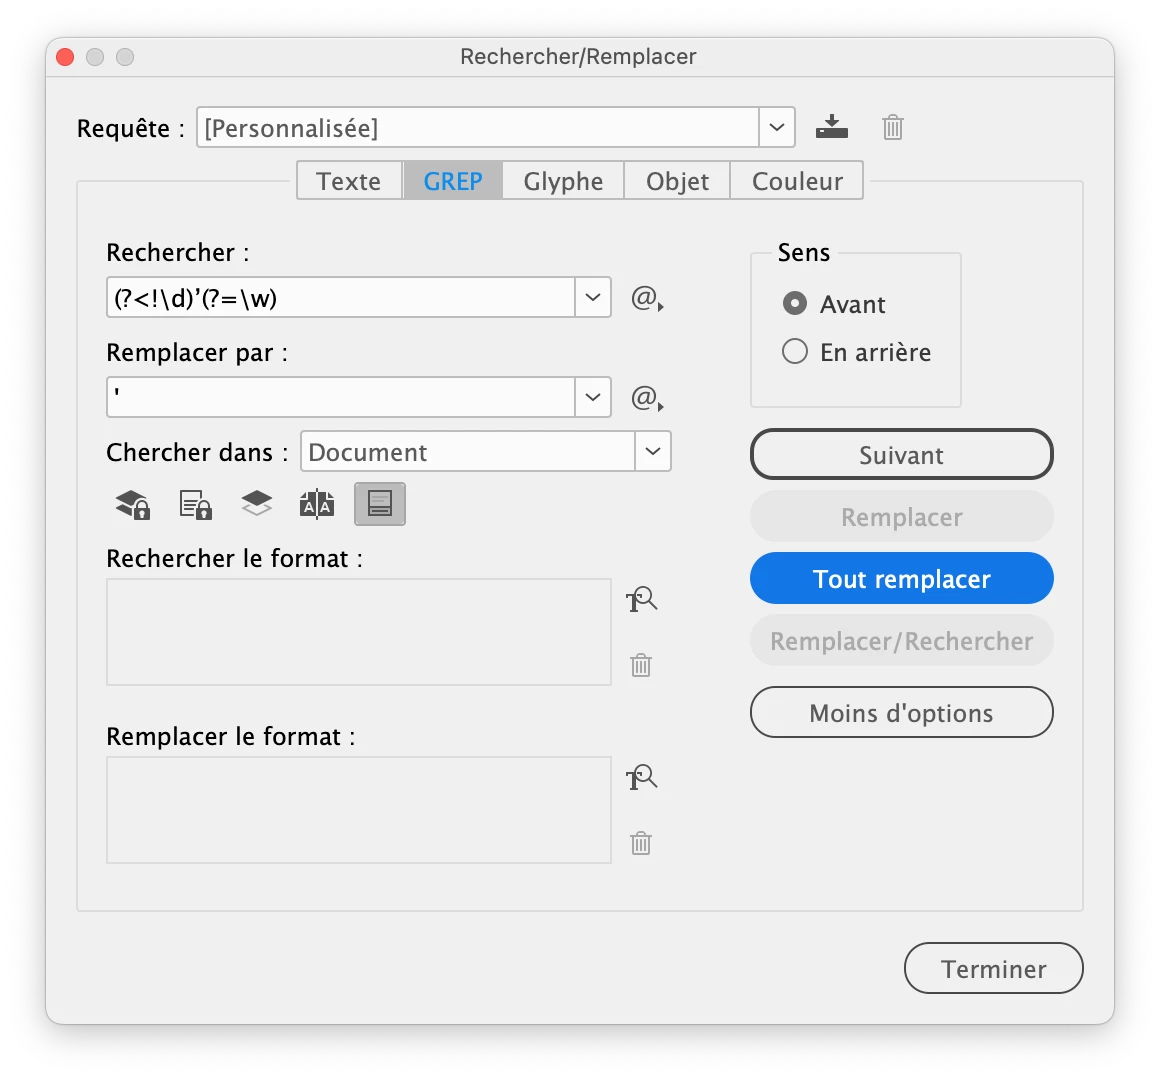Click the Remplacer le format box
Image resolution: width=1160 pixels, height=1078 pixels.
point(359,809)
